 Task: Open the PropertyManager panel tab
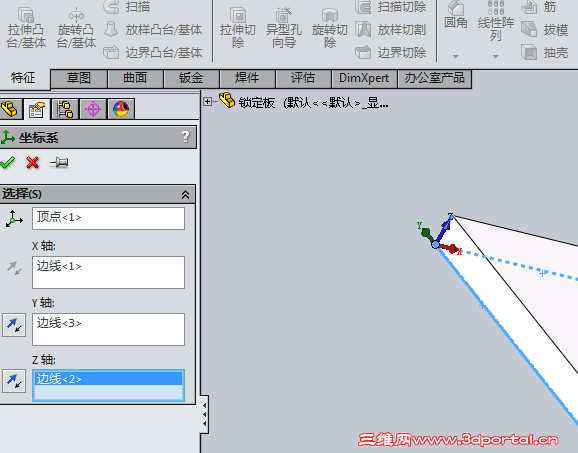click(x=36, y=109)
